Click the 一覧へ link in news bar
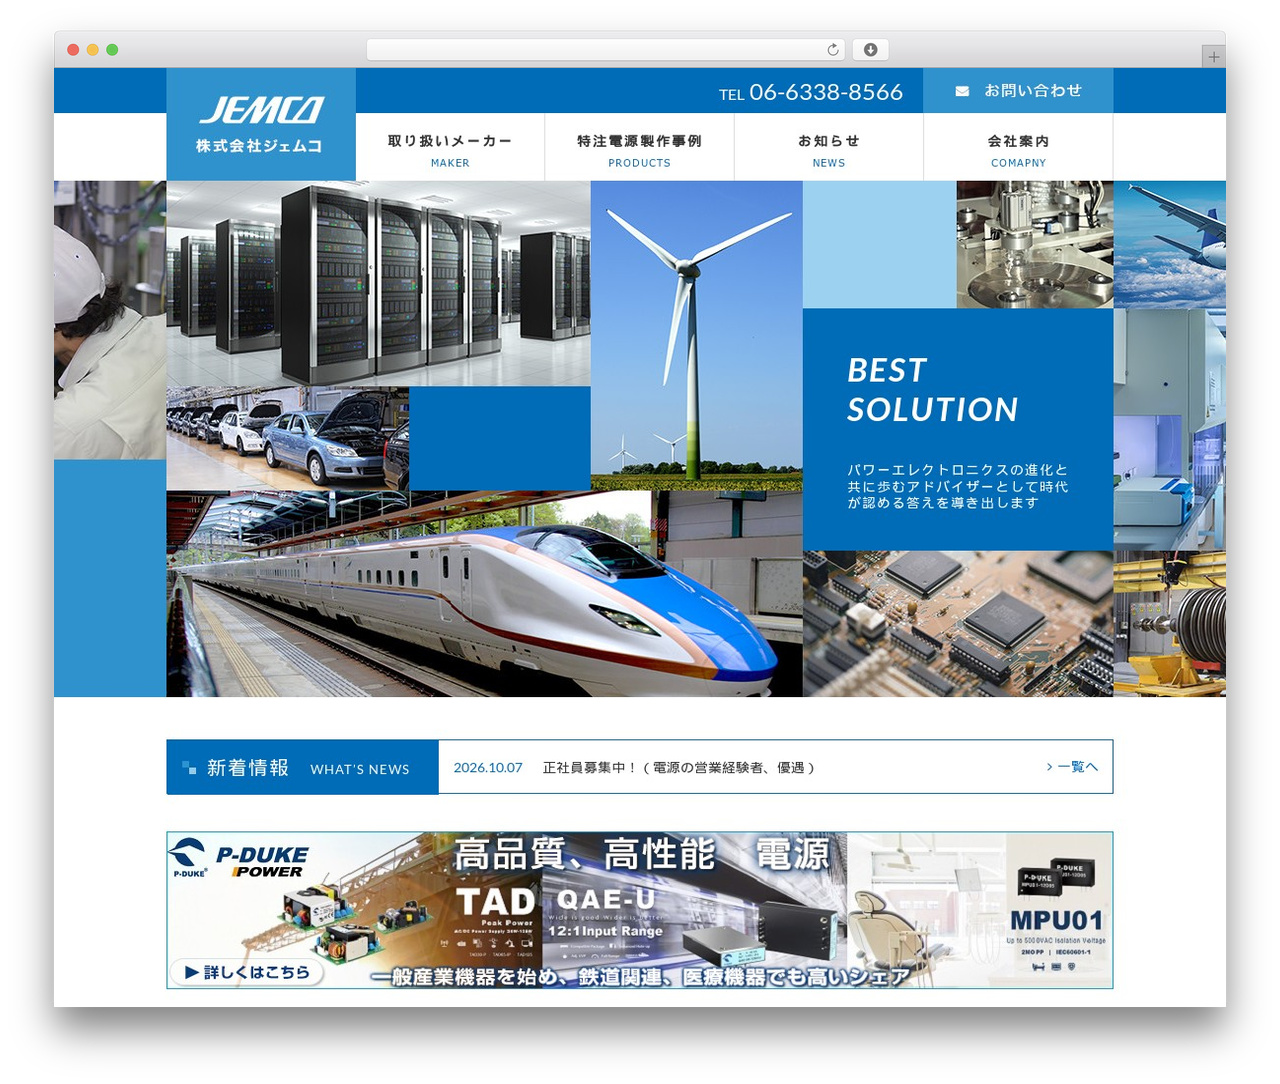 pos(1072,767)
